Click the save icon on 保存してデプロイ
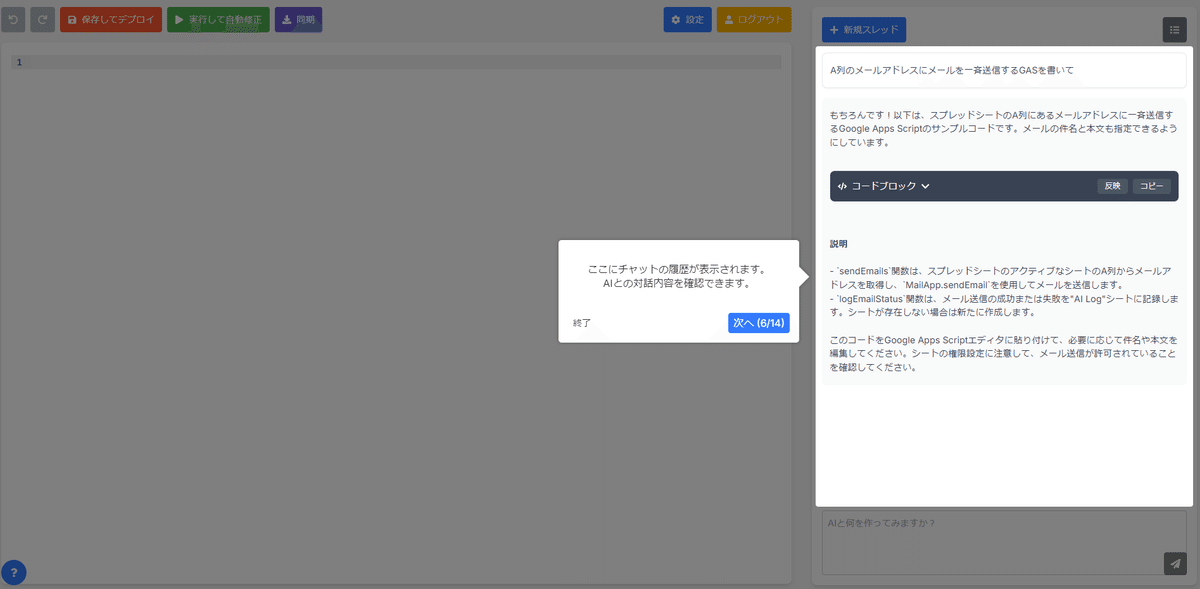The image size is (1200, 589). click(x=71, y=18)
